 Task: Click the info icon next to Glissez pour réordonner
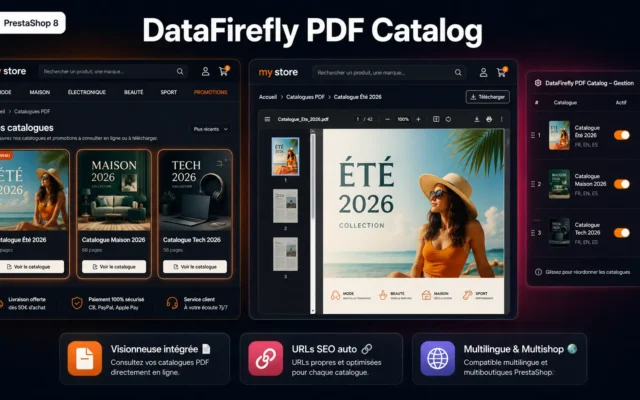point(538,272)
